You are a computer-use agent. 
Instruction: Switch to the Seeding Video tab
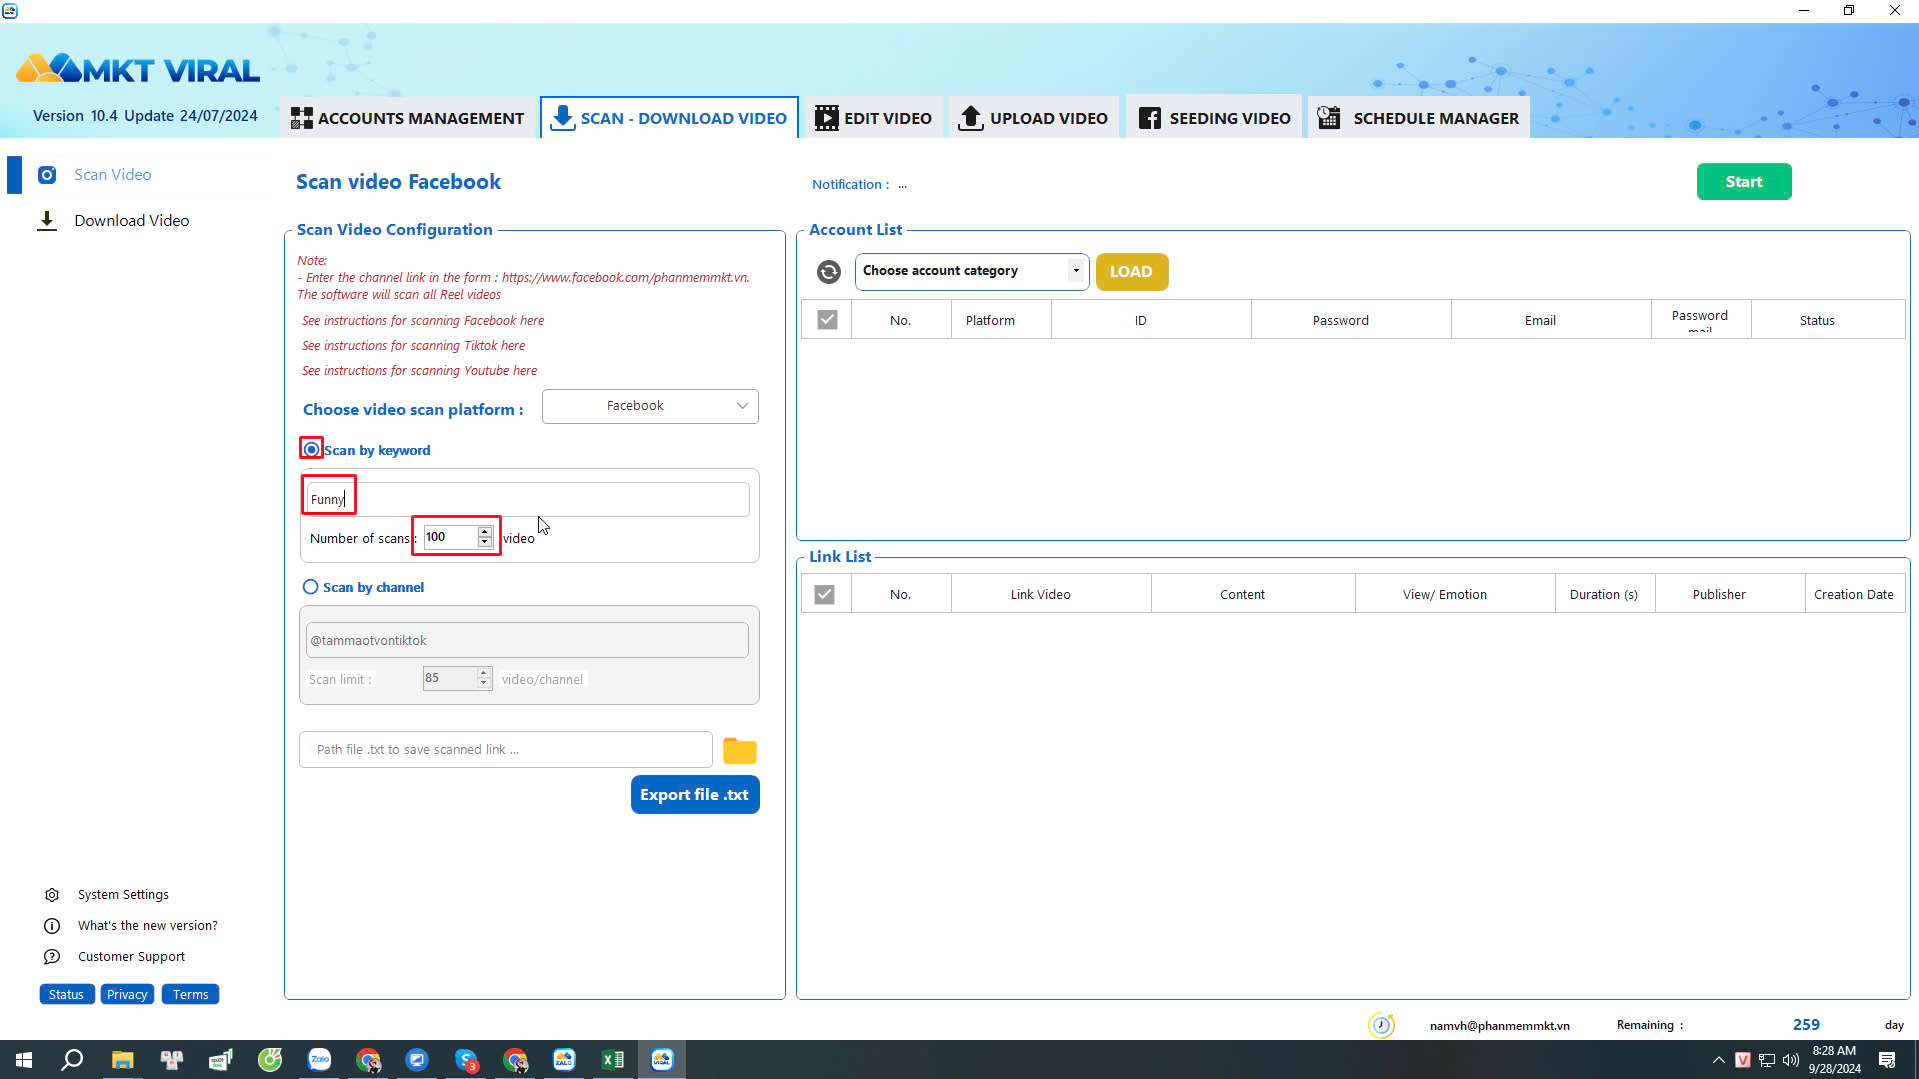tap(1214, 118)
